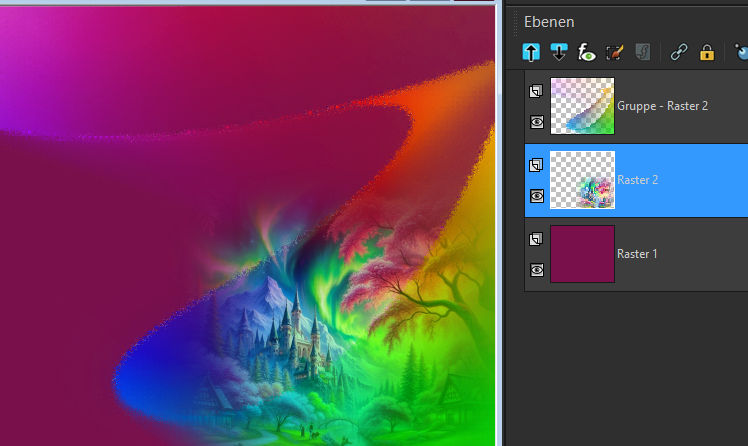Select layer name 'Raster 1'

pyautogui.click(x=637, y=254)
